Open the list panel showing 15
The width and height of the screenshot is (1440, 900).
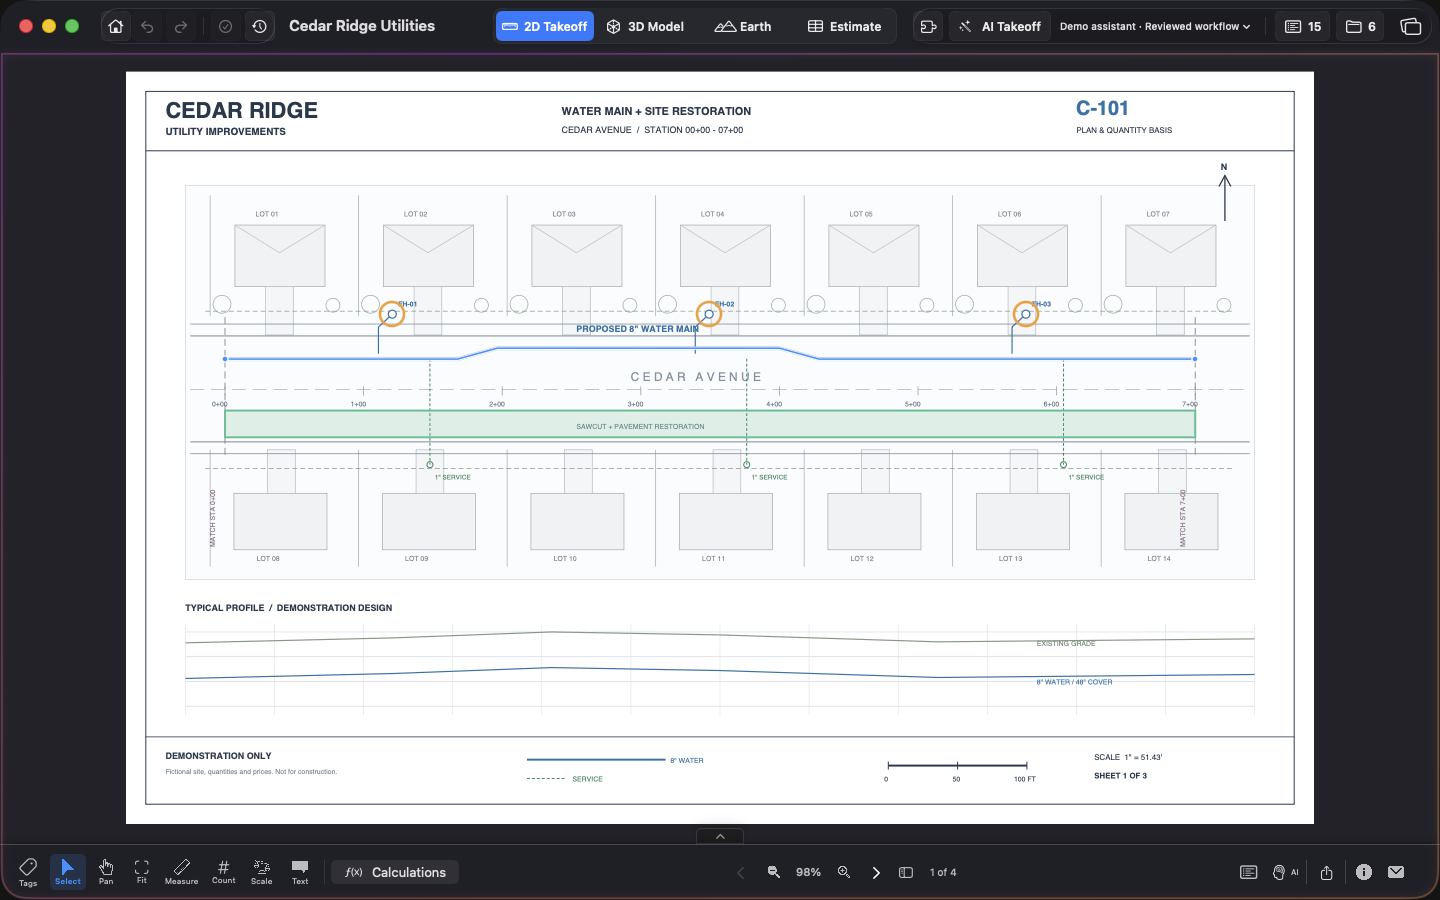point(1303,27)
